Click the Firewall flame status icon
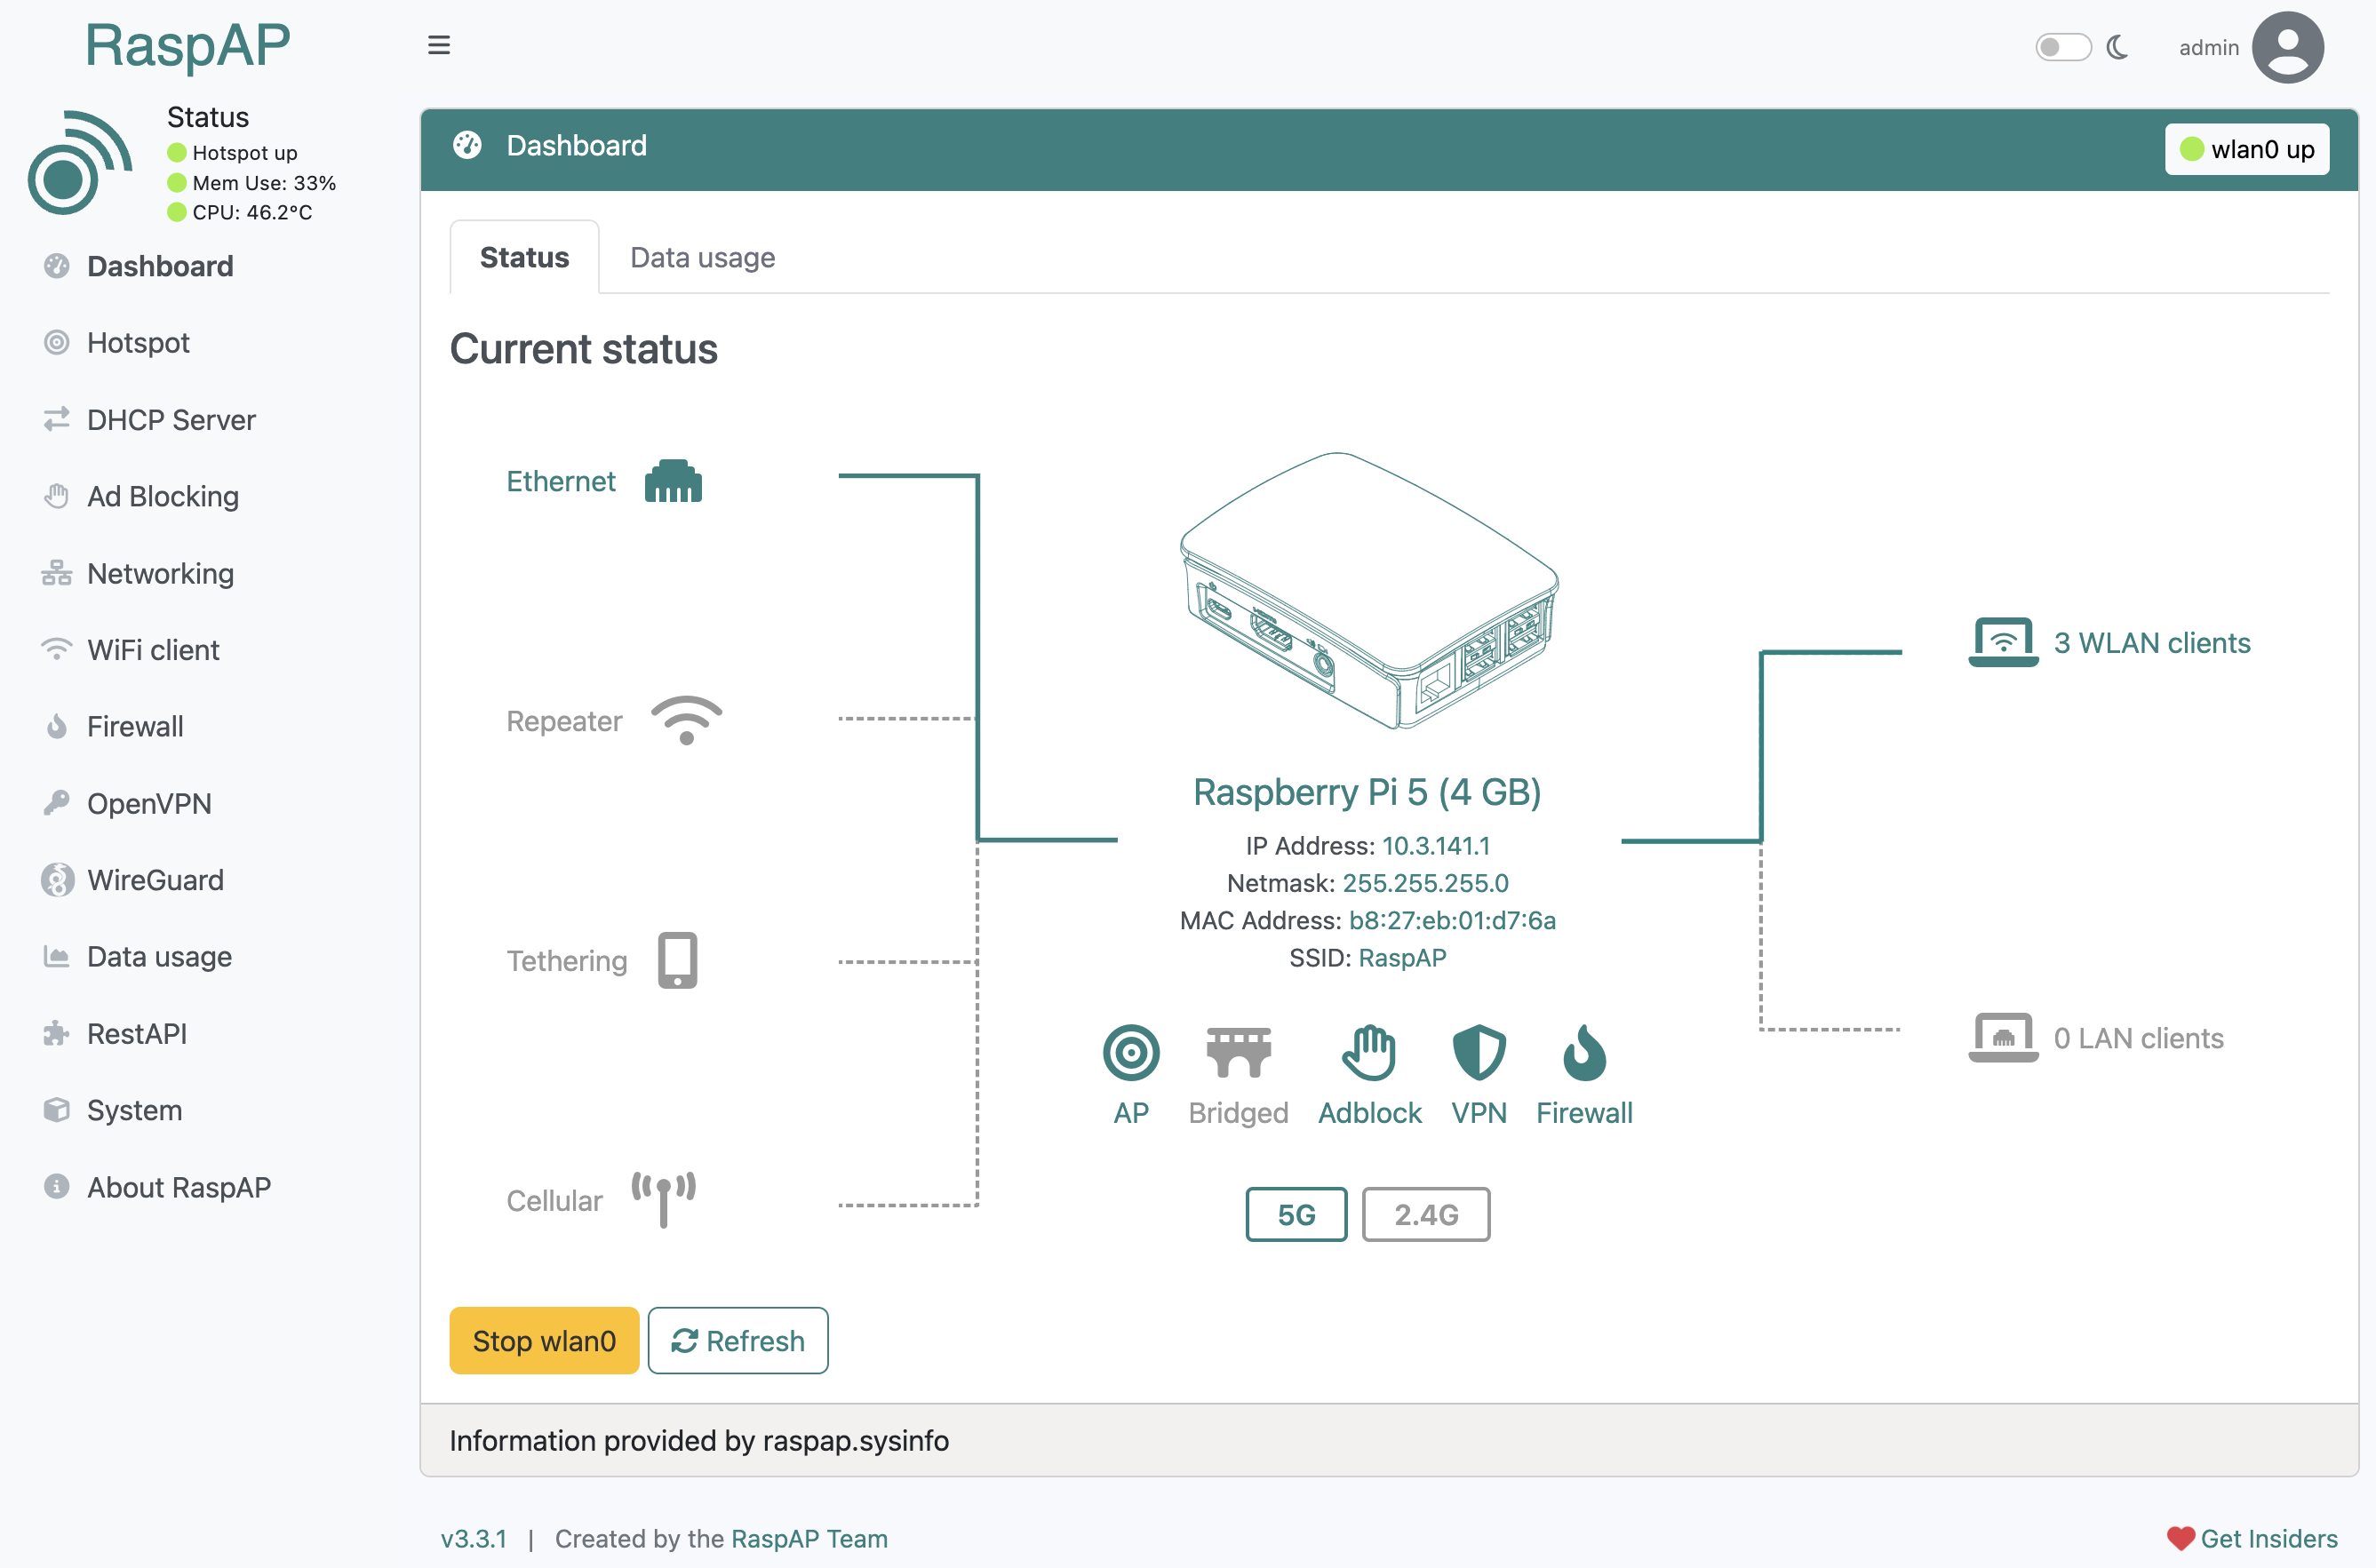The height and width of the screenshot is (1568, 2376). point(1584,1052)
